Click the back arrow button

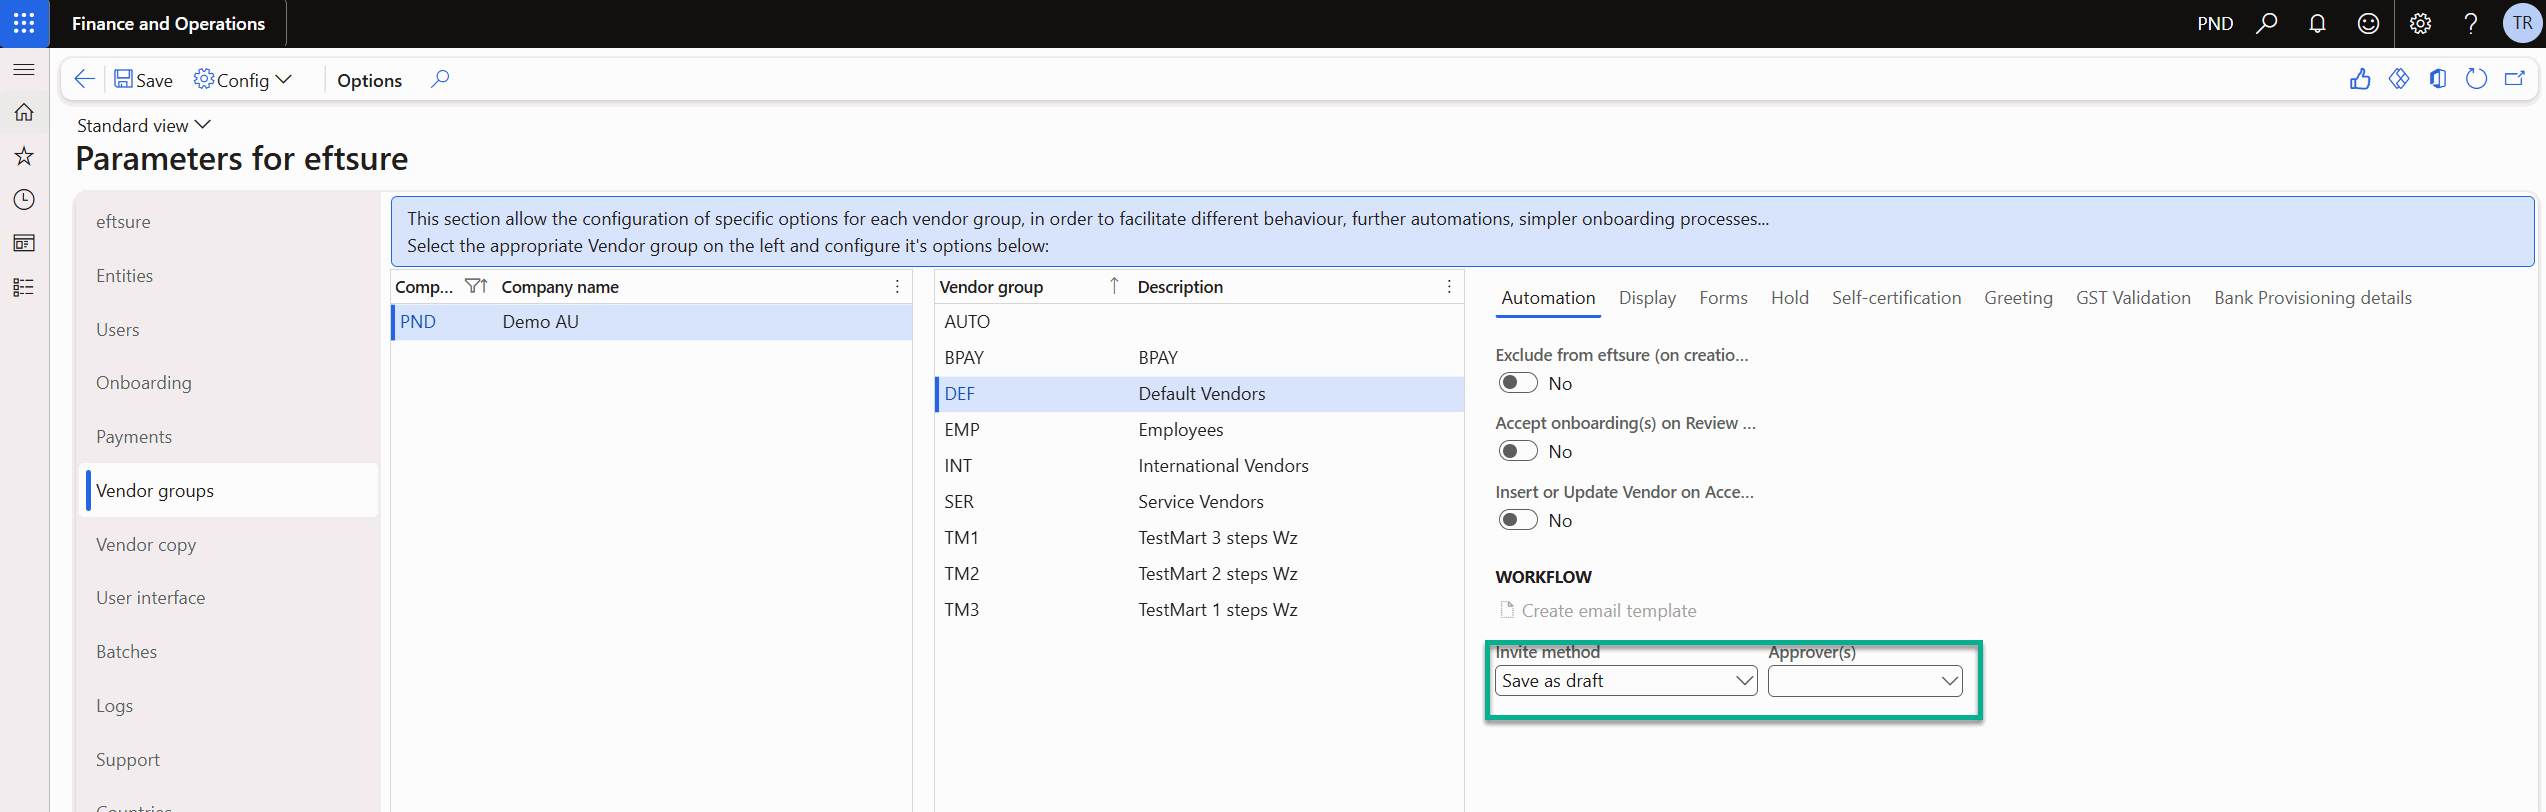click(85, 80)
